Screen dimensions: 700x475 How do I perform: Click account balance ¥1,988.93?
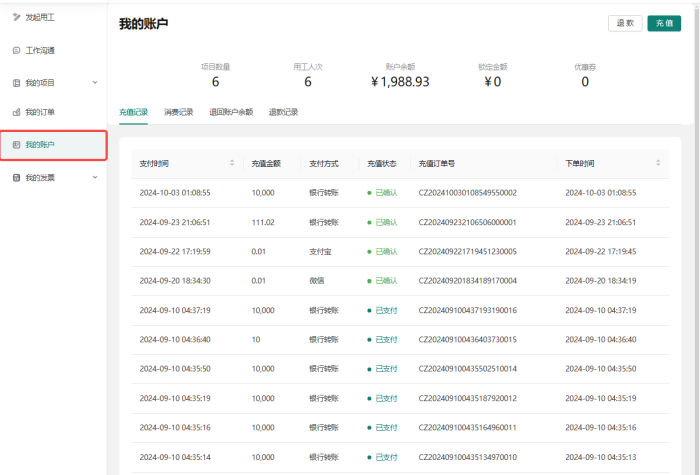400,82
